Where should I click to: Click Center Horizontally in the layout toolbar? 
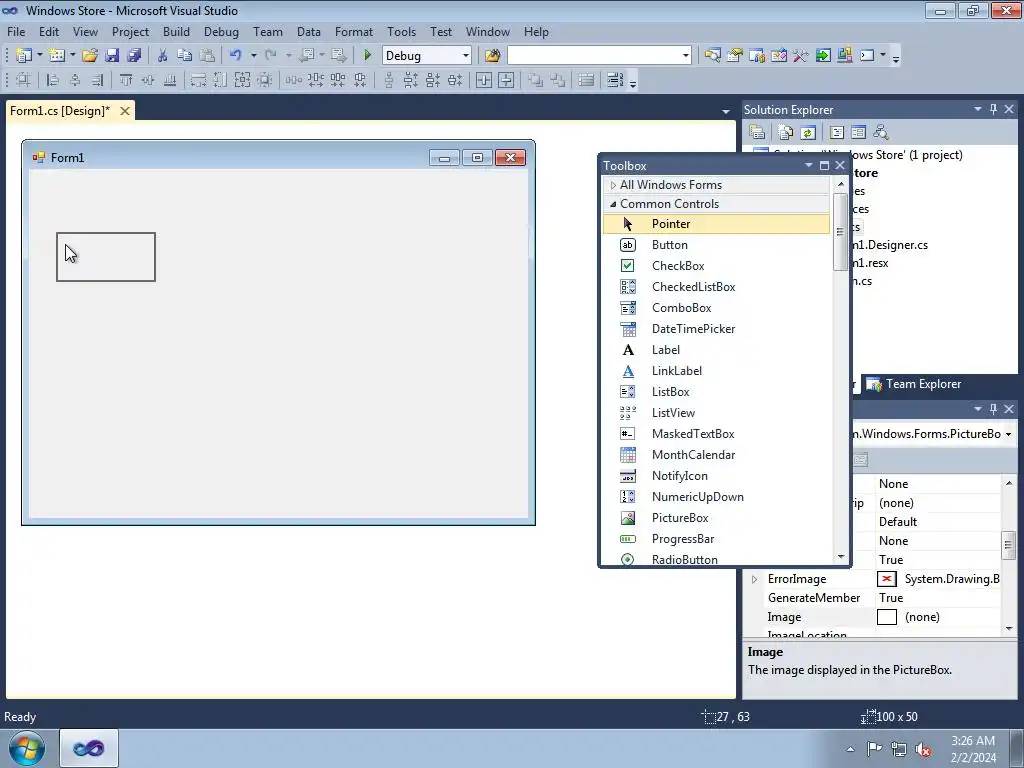484,80
